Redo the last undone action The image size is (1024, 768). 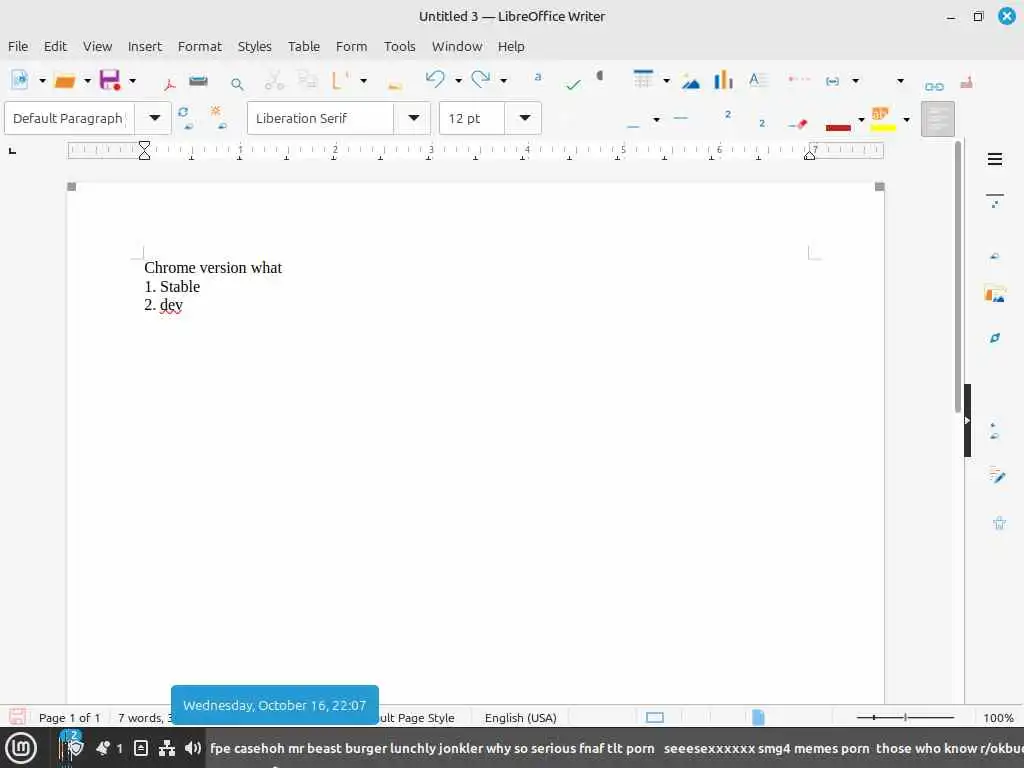[x=481, y=79]
